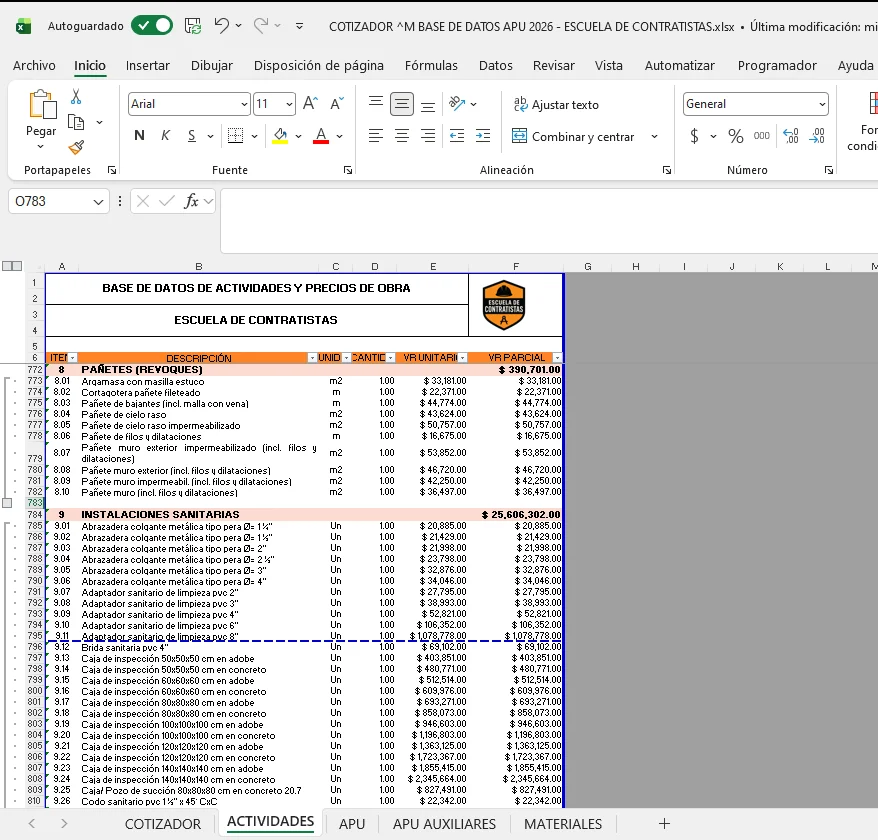Toggle middle vertical alignment

(402, 104)
